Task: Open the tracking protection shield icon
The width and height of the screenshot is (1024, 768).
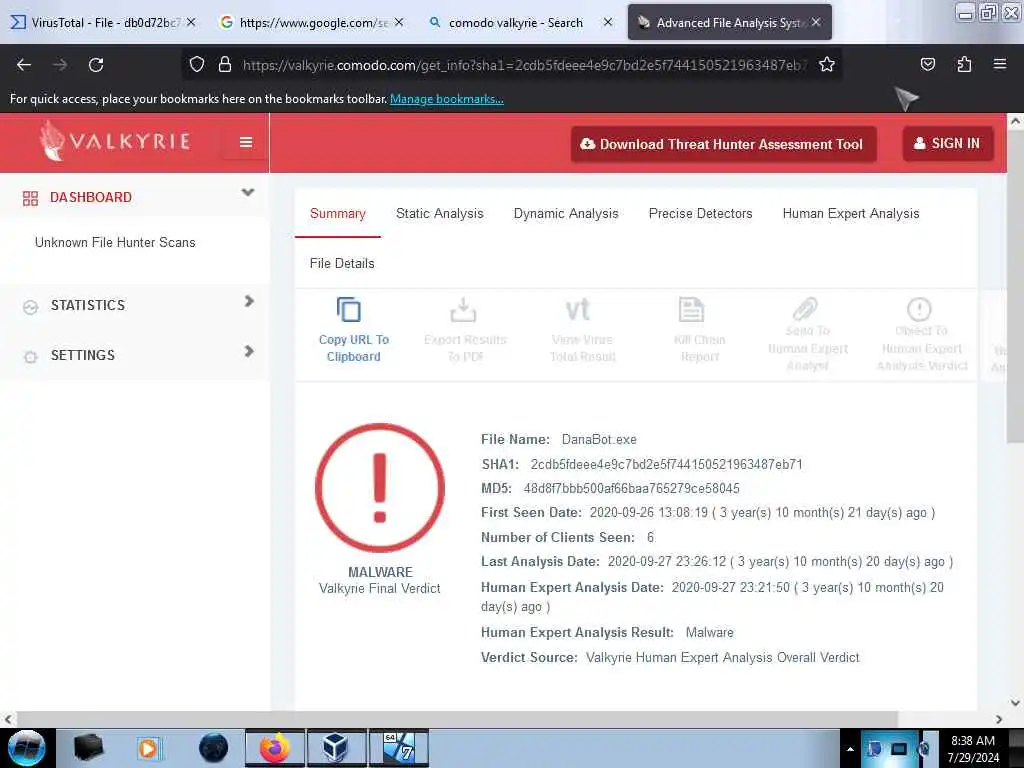Action: tap(197, 65)
